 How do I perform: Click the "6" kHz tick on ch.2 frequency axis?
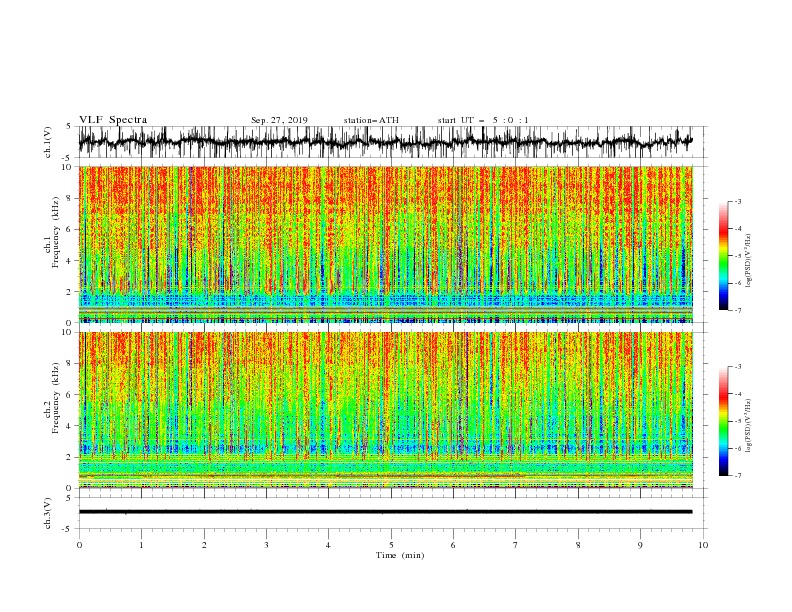tap(70, 395)
